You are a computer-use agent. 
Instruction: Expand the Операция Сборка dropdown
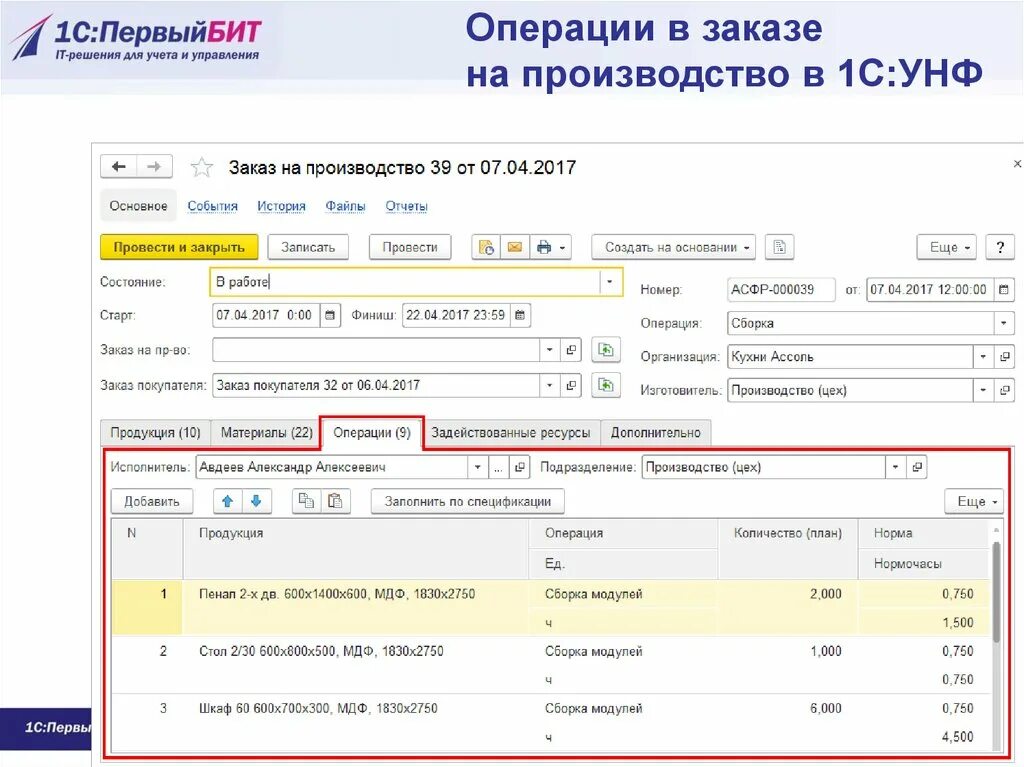[x=1004, y=323]
